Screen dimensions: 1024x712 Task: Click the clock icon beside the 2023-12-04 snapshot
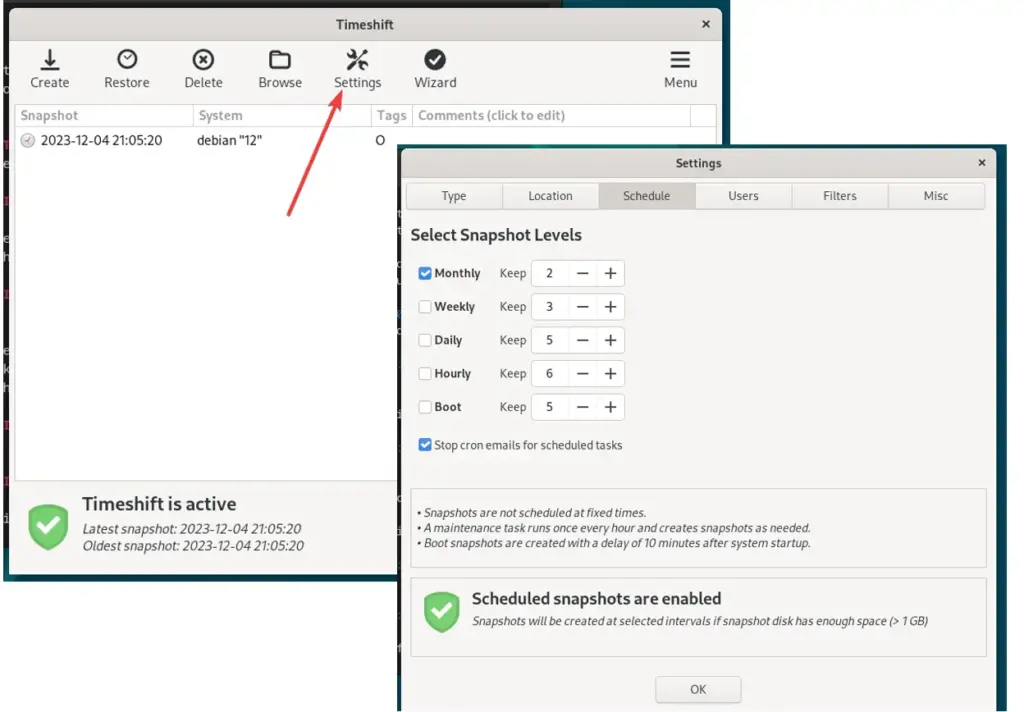27,140
